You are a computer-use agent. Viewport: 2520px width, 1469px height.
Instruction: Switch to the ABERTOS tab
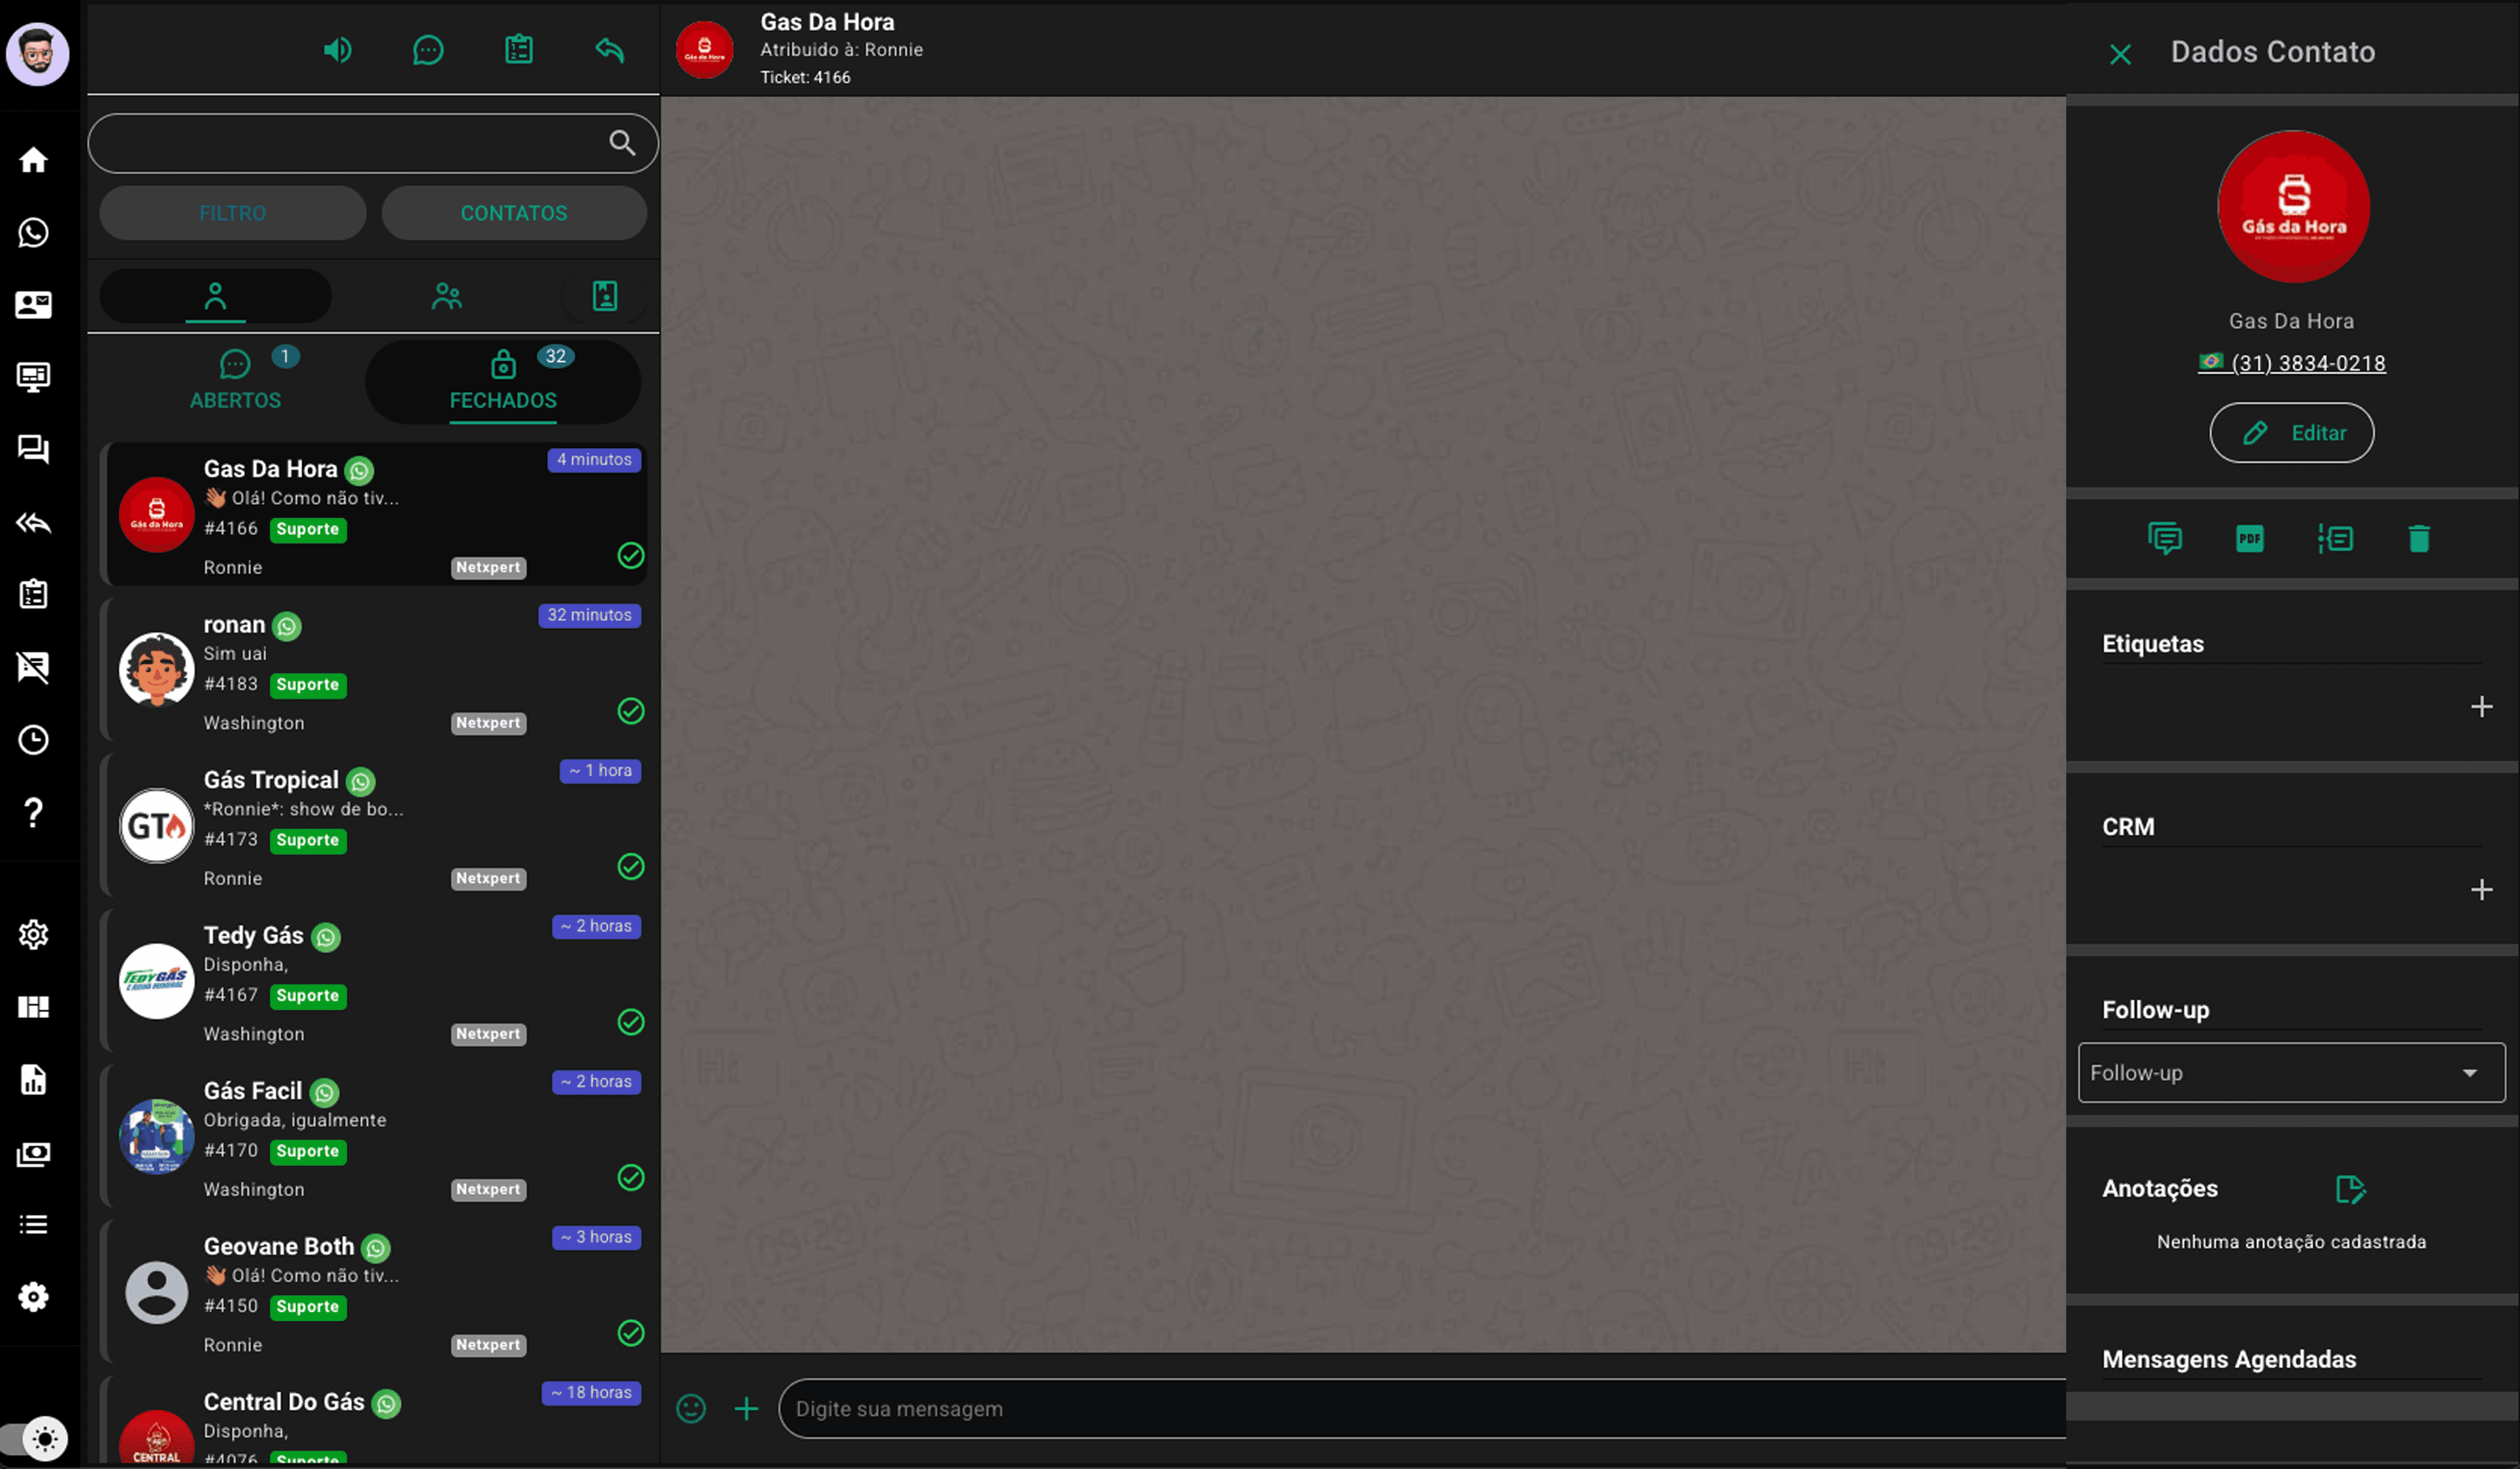click(x=236, y=381)
